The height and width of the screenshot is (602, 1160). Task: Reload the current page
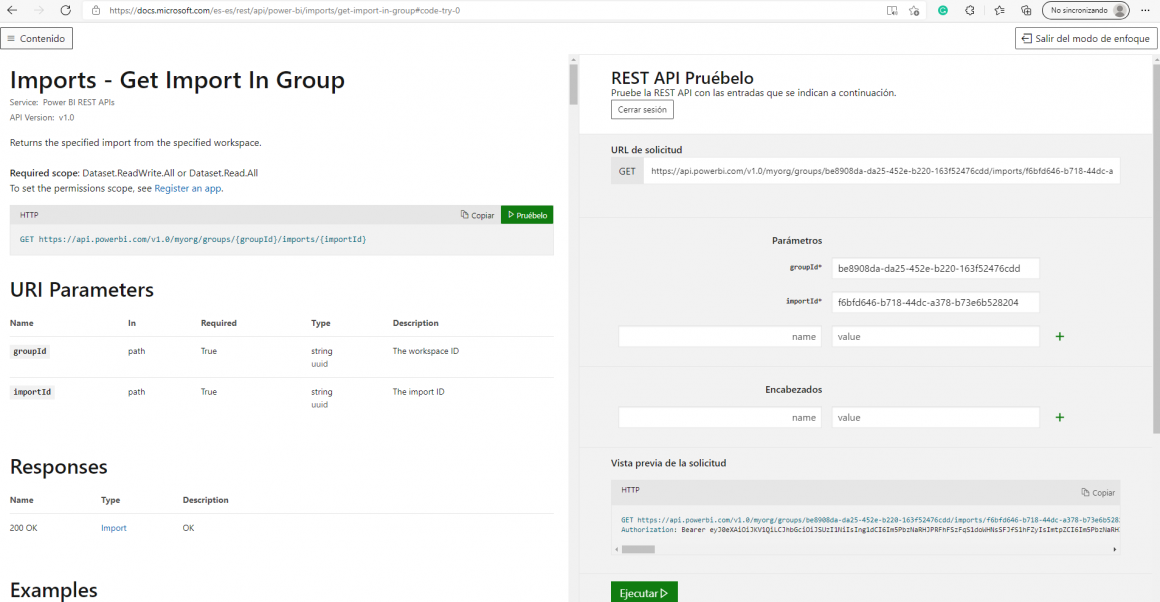click(x=65, y=10)
